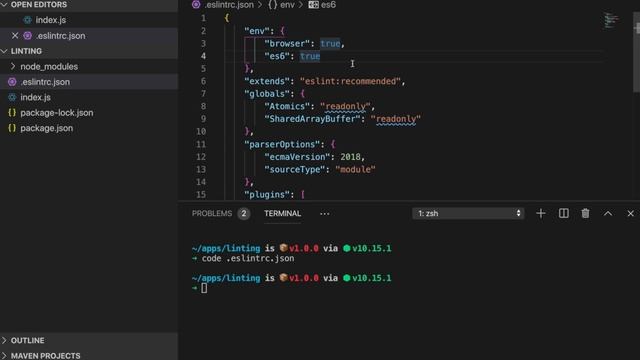Click the "SharedArrayBuffer" key
640x360 pixels.
[312, 119]
